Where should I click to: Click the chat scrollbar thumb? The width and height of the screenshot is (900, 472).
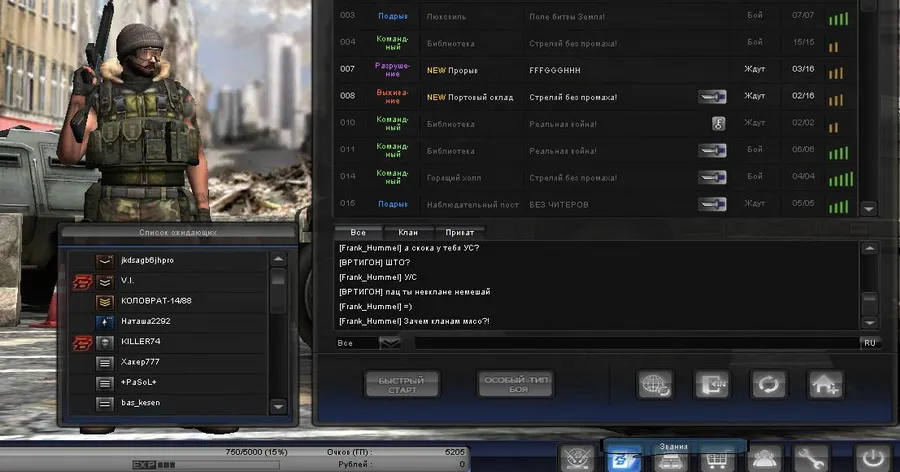click(870, 301)
